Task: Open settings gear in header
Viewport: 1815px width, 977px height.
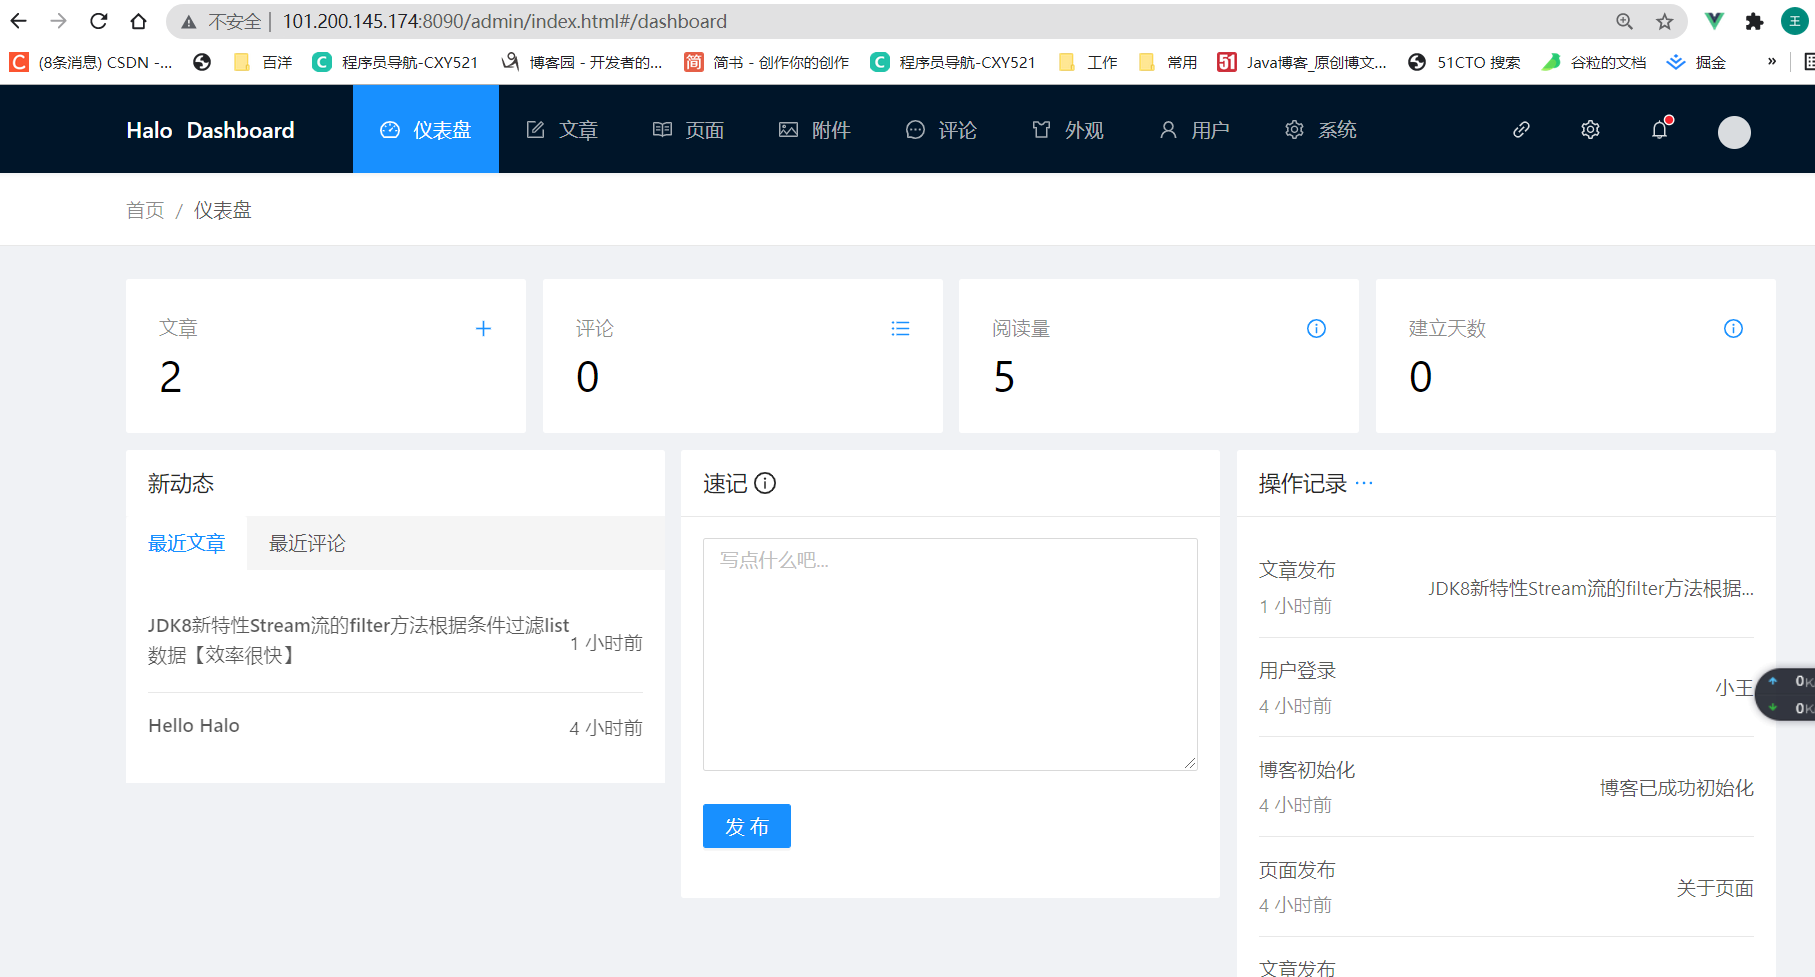Action: click(x=1590, y=130)
